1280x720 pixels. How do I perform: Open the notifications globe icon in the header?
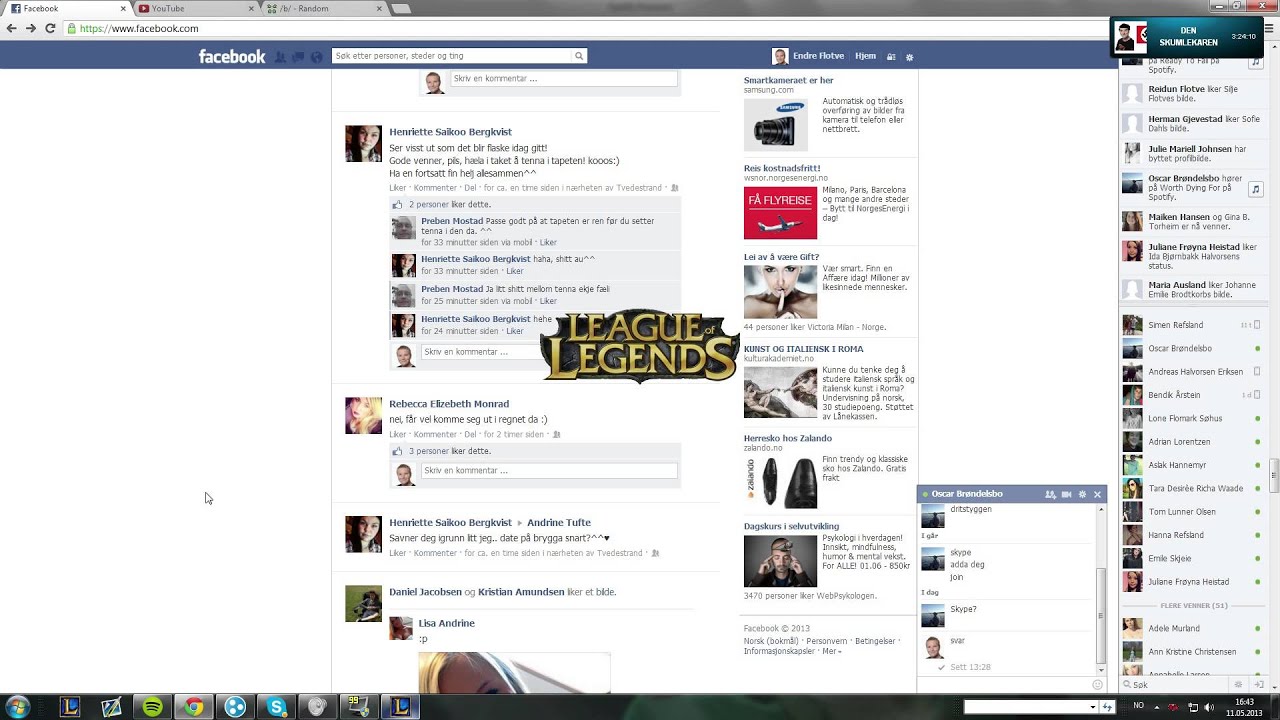pos(316,57)
